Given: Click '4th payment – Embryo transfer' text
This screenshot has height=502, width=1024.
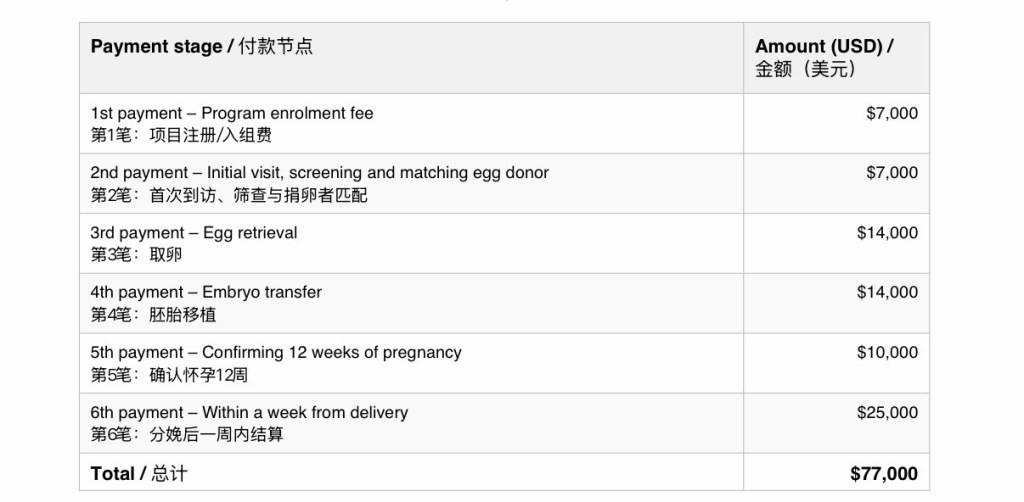Looking at the screenshot, I should click(x=206, y=293).
